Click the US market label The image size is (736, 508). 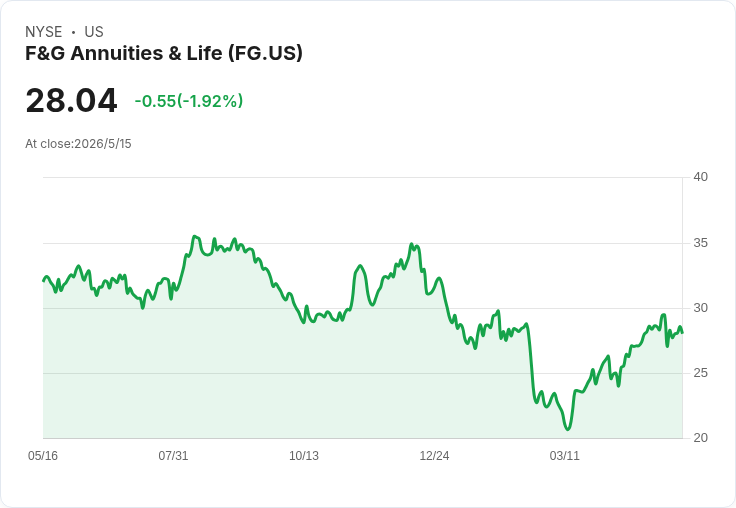94,31
